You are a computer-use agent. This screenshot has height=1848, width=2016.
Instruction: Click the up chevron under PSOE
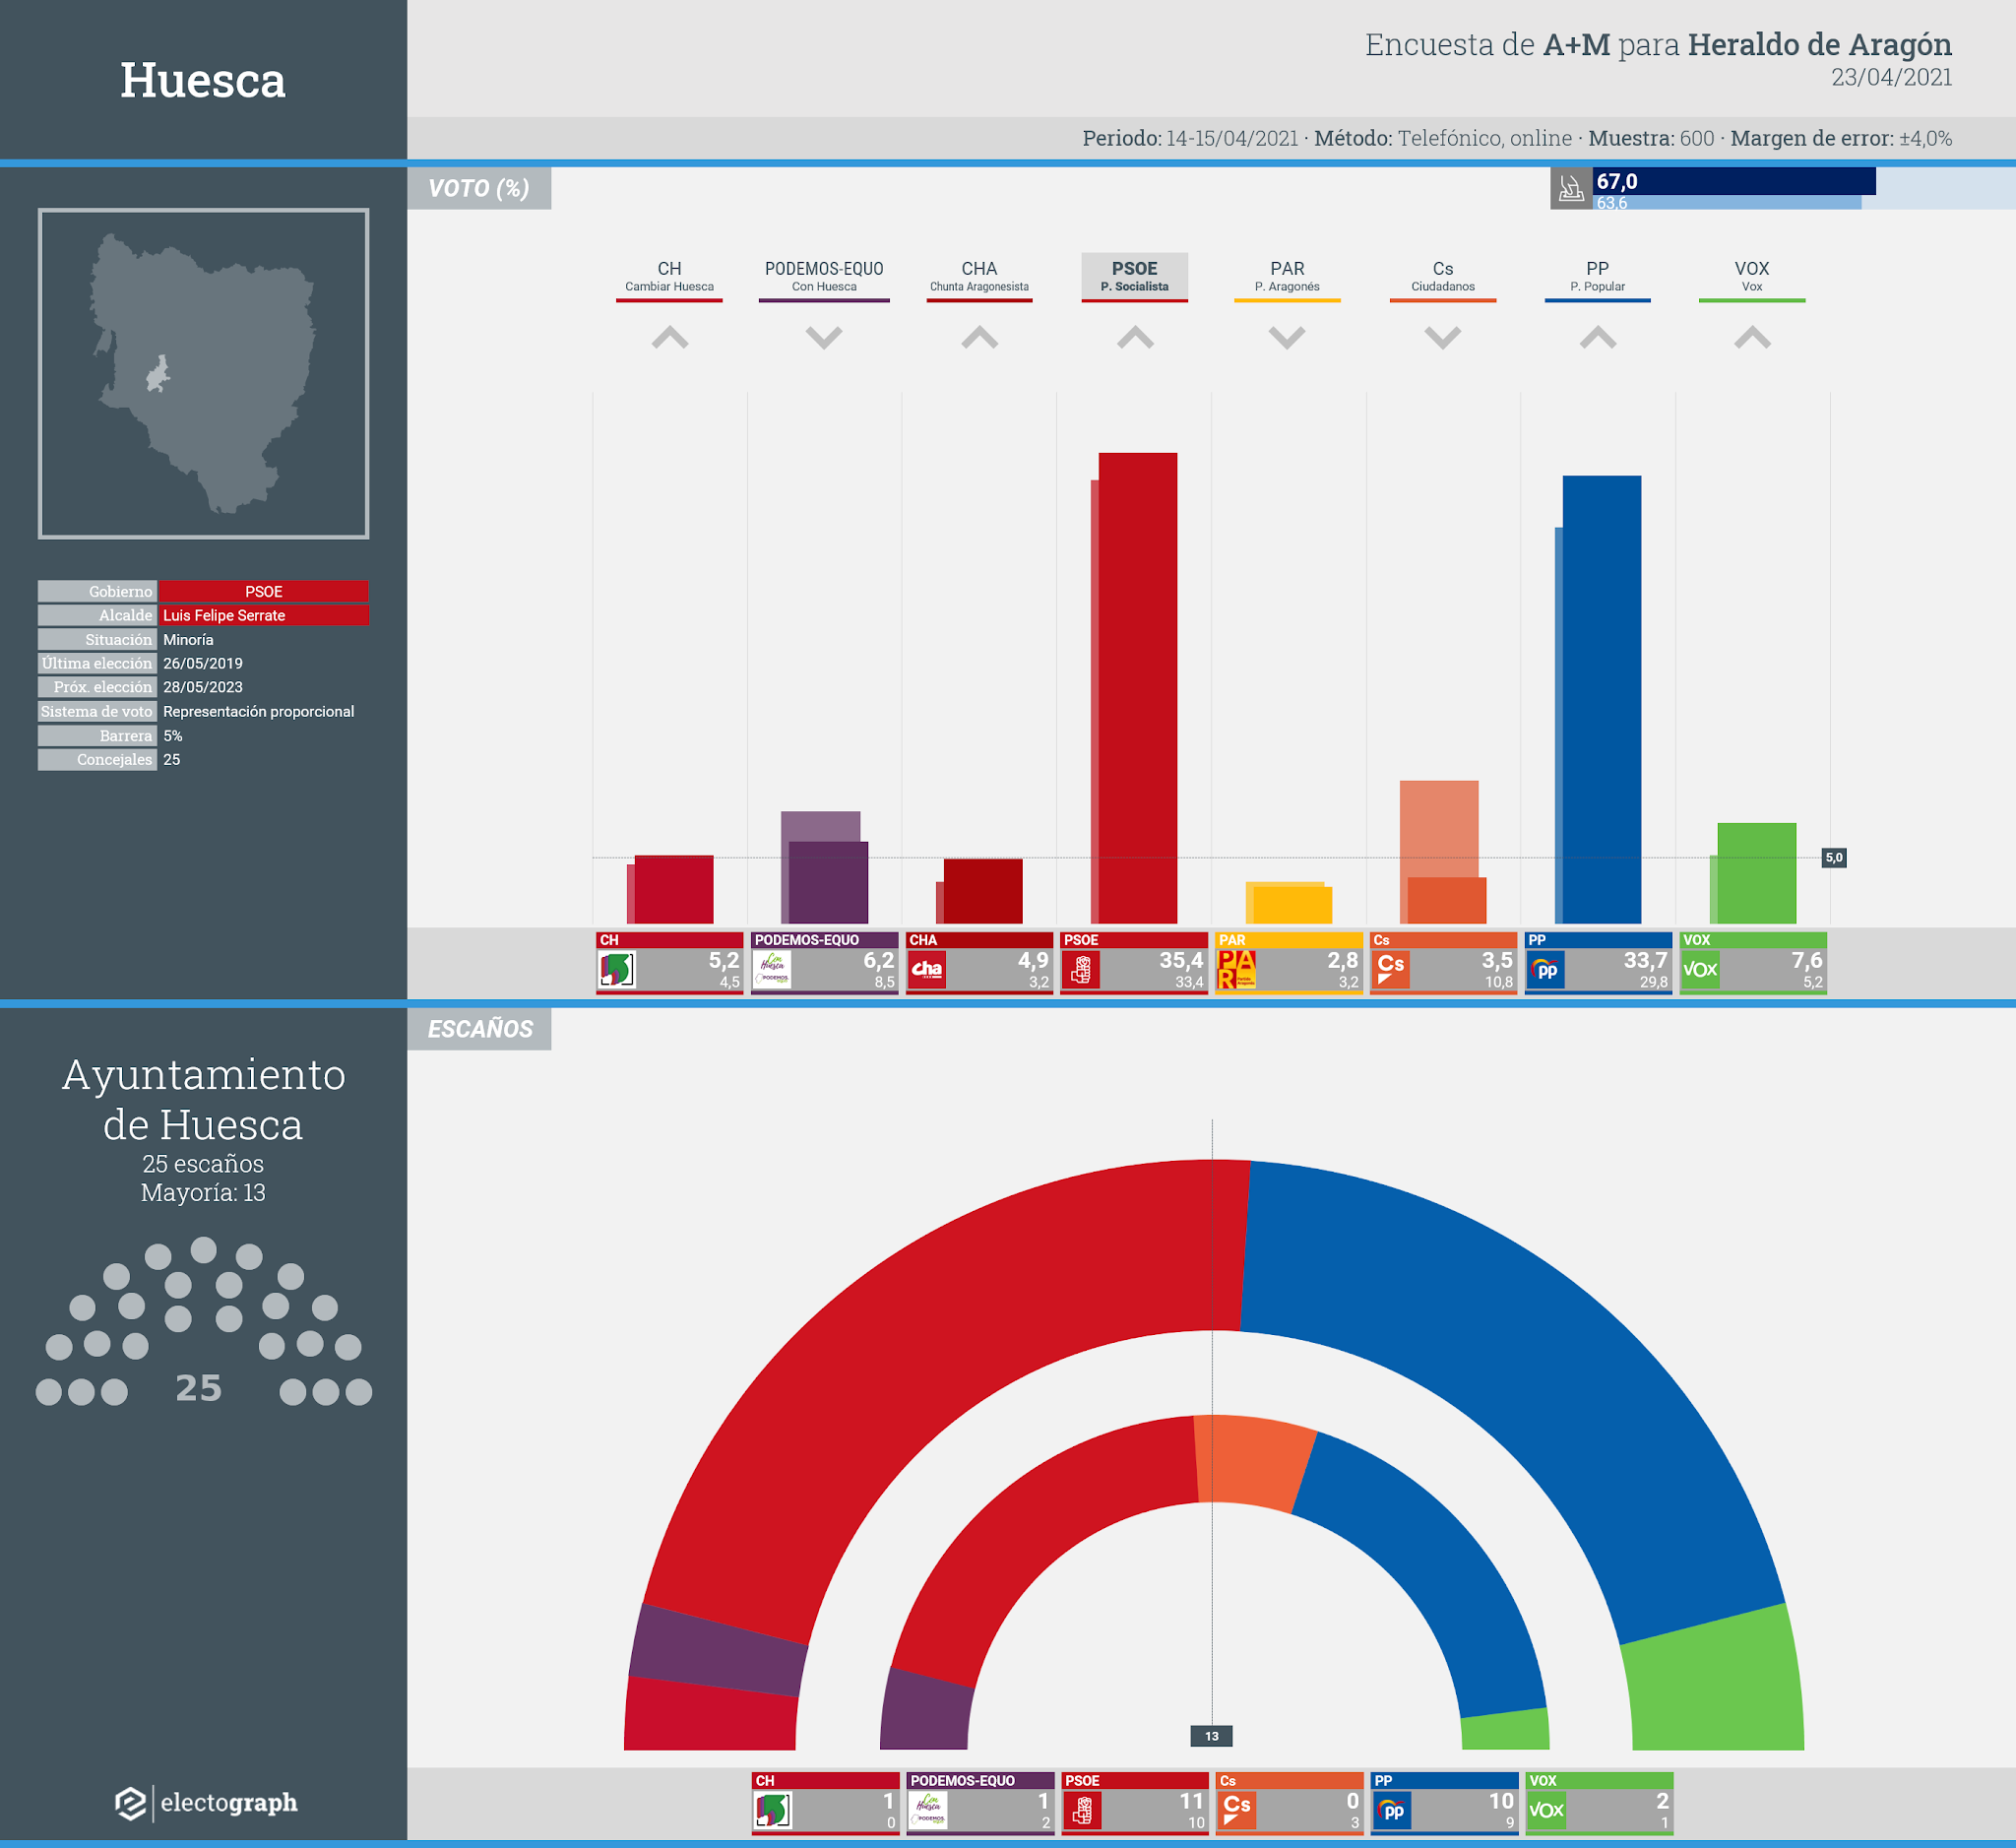coord(1135,338)
